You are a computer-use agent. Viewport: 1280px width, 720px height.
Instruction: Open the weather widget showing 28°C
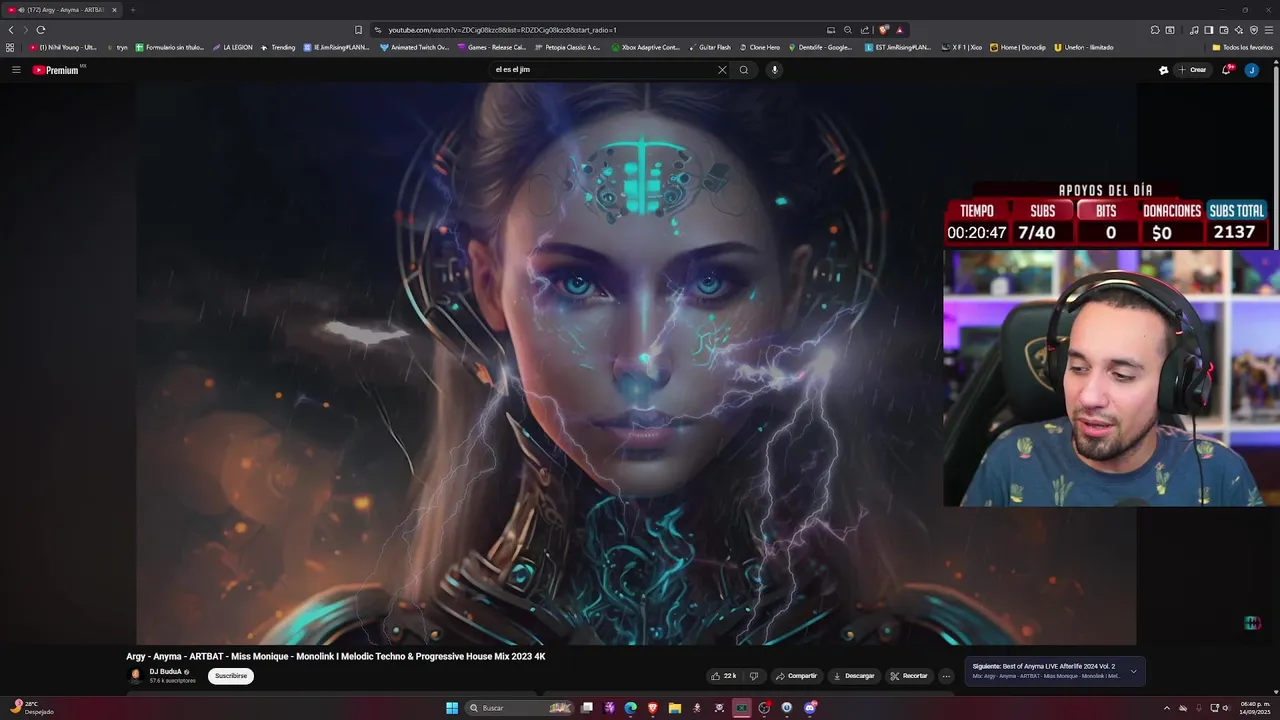pos(32,708)
